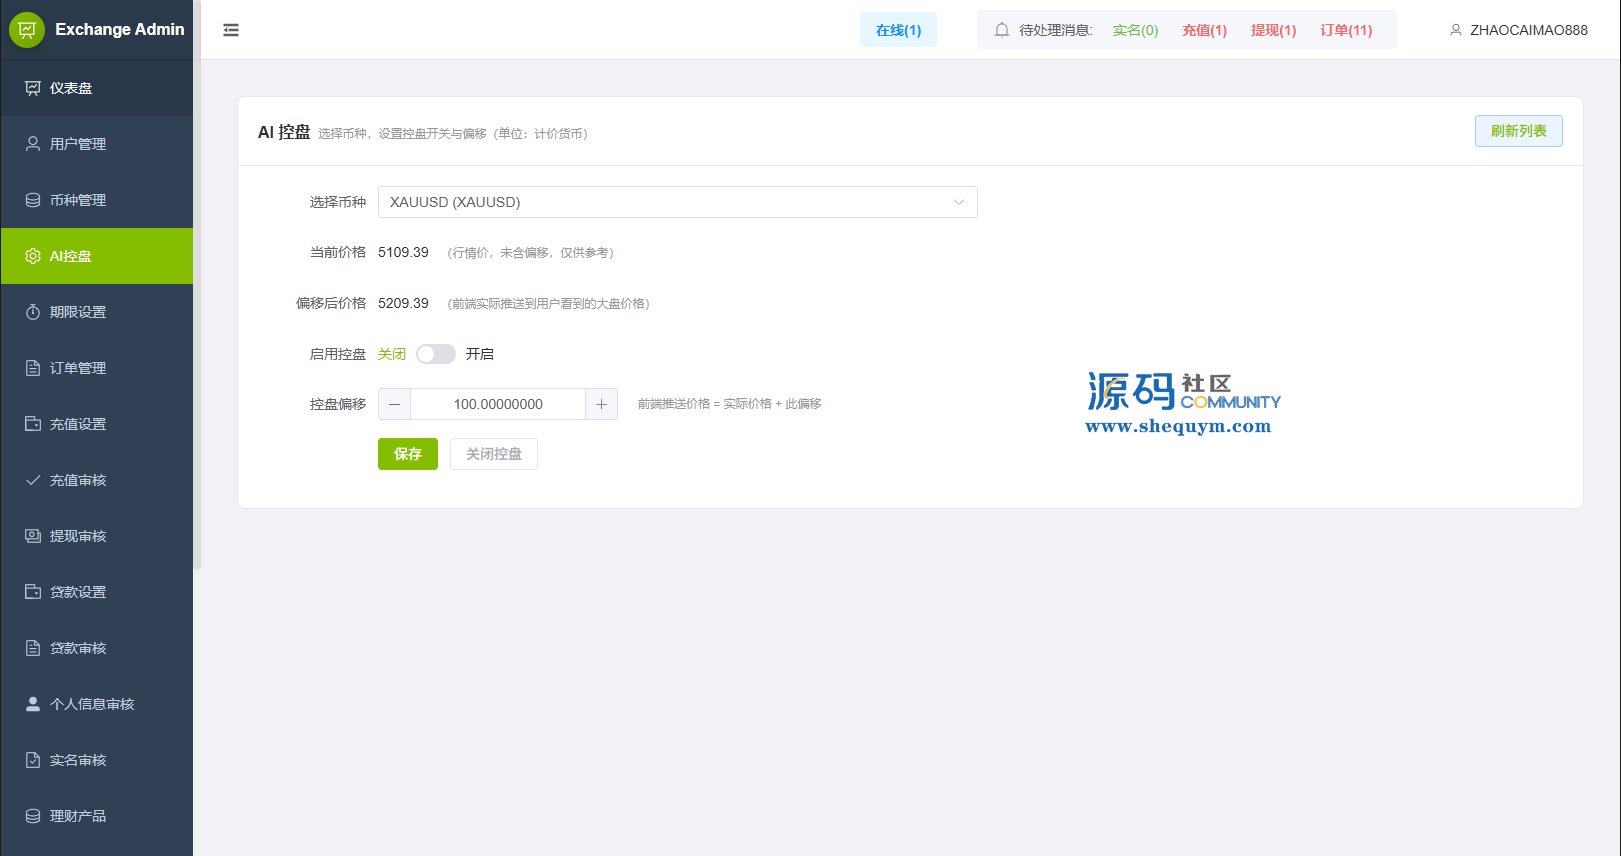Increase 控盘偏移 with the plus button
The image size is (1621, 856).
601,404
